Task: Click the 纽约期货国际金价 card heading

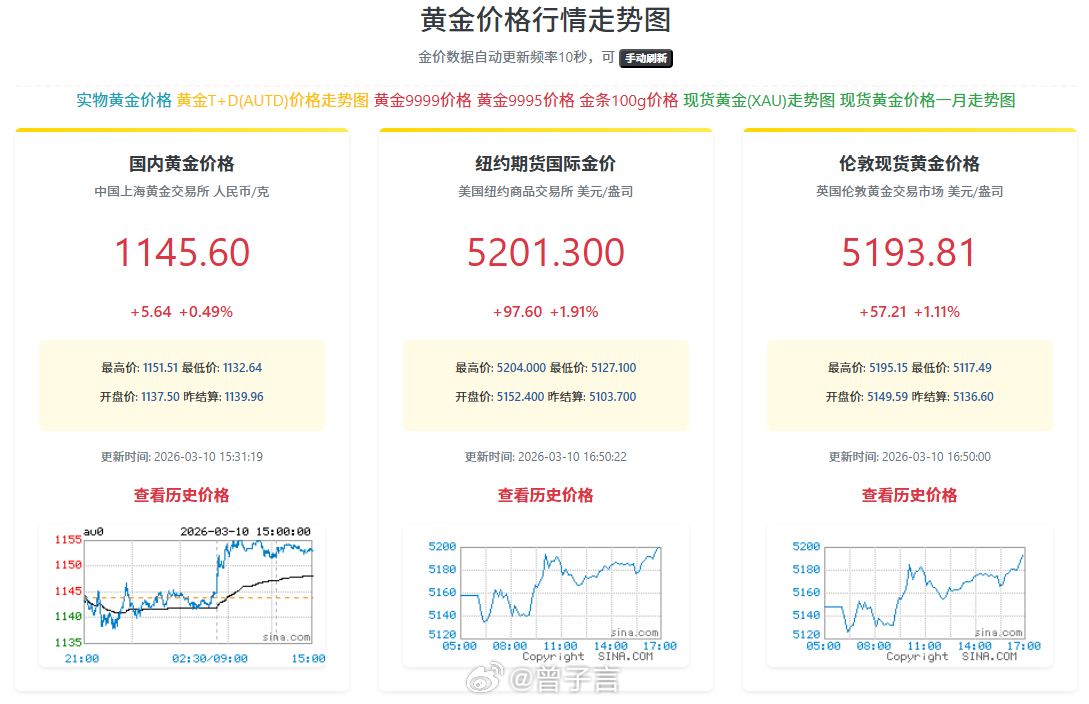Action: 545,163
